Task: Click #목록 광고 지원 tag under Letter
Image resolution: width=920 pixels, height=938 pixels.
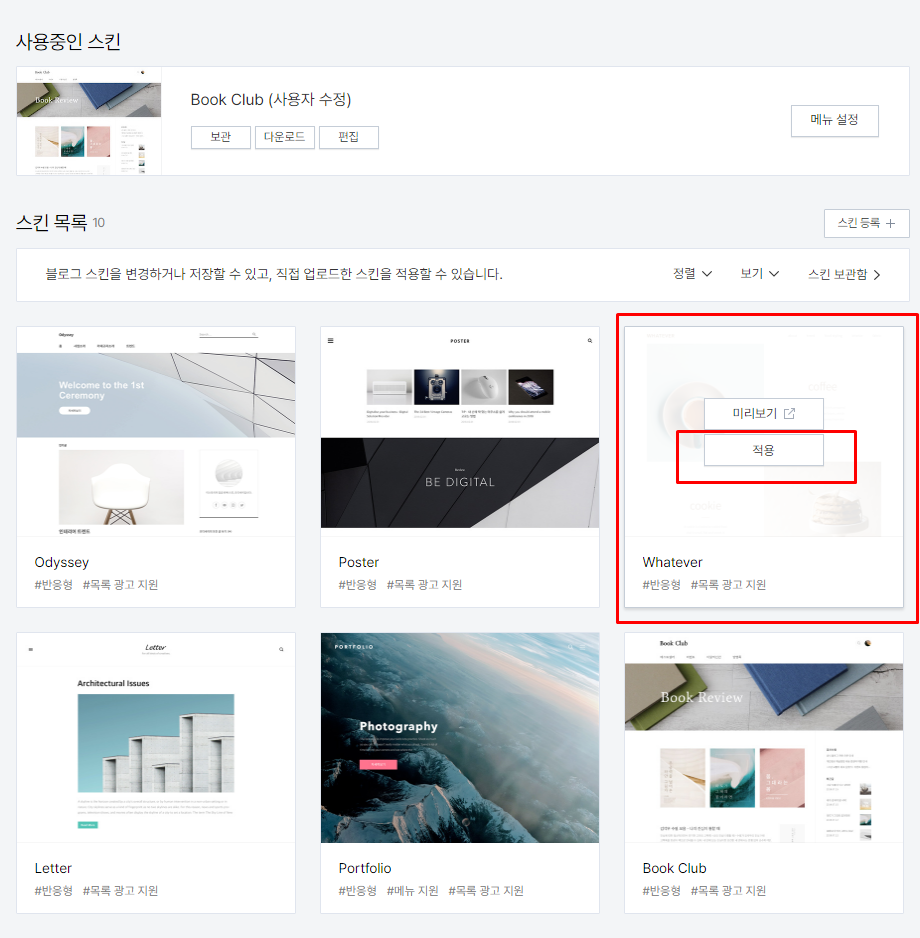Action: (120, 891)
